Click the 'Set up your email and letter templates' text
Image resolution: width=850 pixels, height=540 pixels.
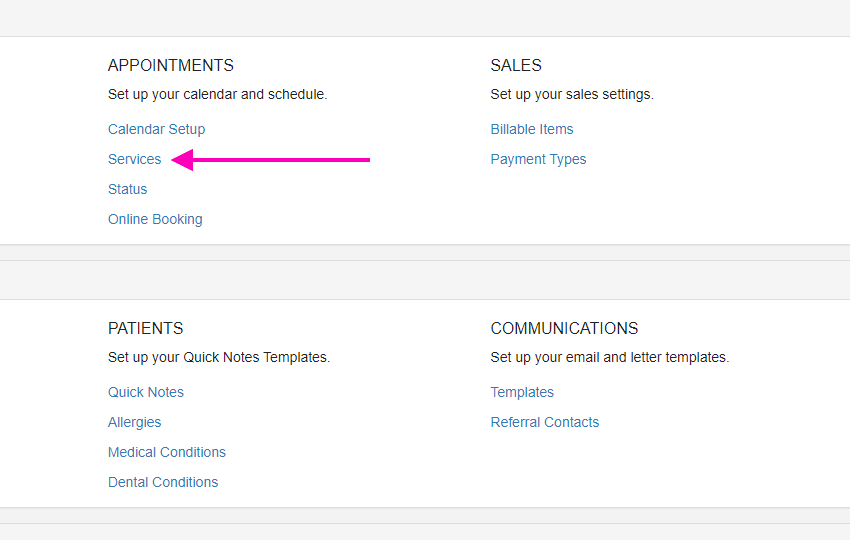pos(610,357)
